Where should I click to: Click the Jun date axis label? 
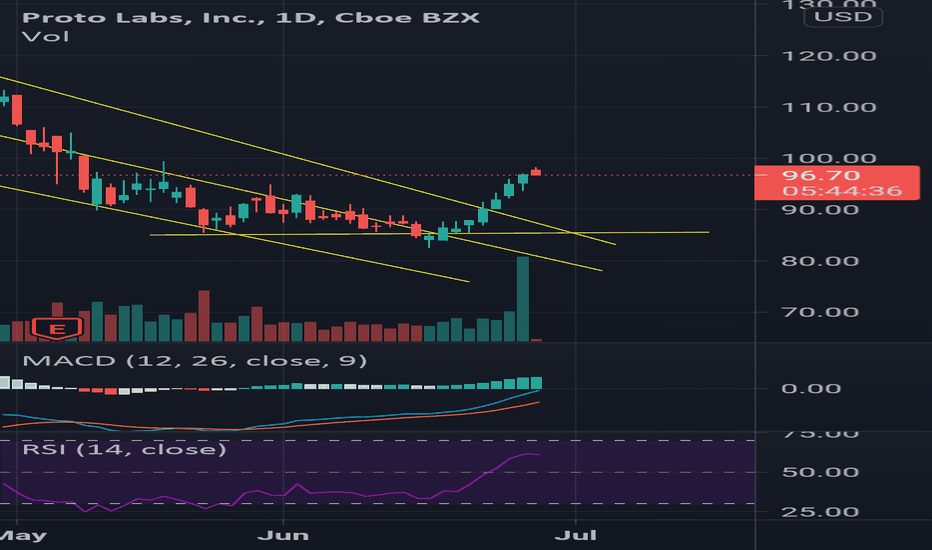(283, 536)
